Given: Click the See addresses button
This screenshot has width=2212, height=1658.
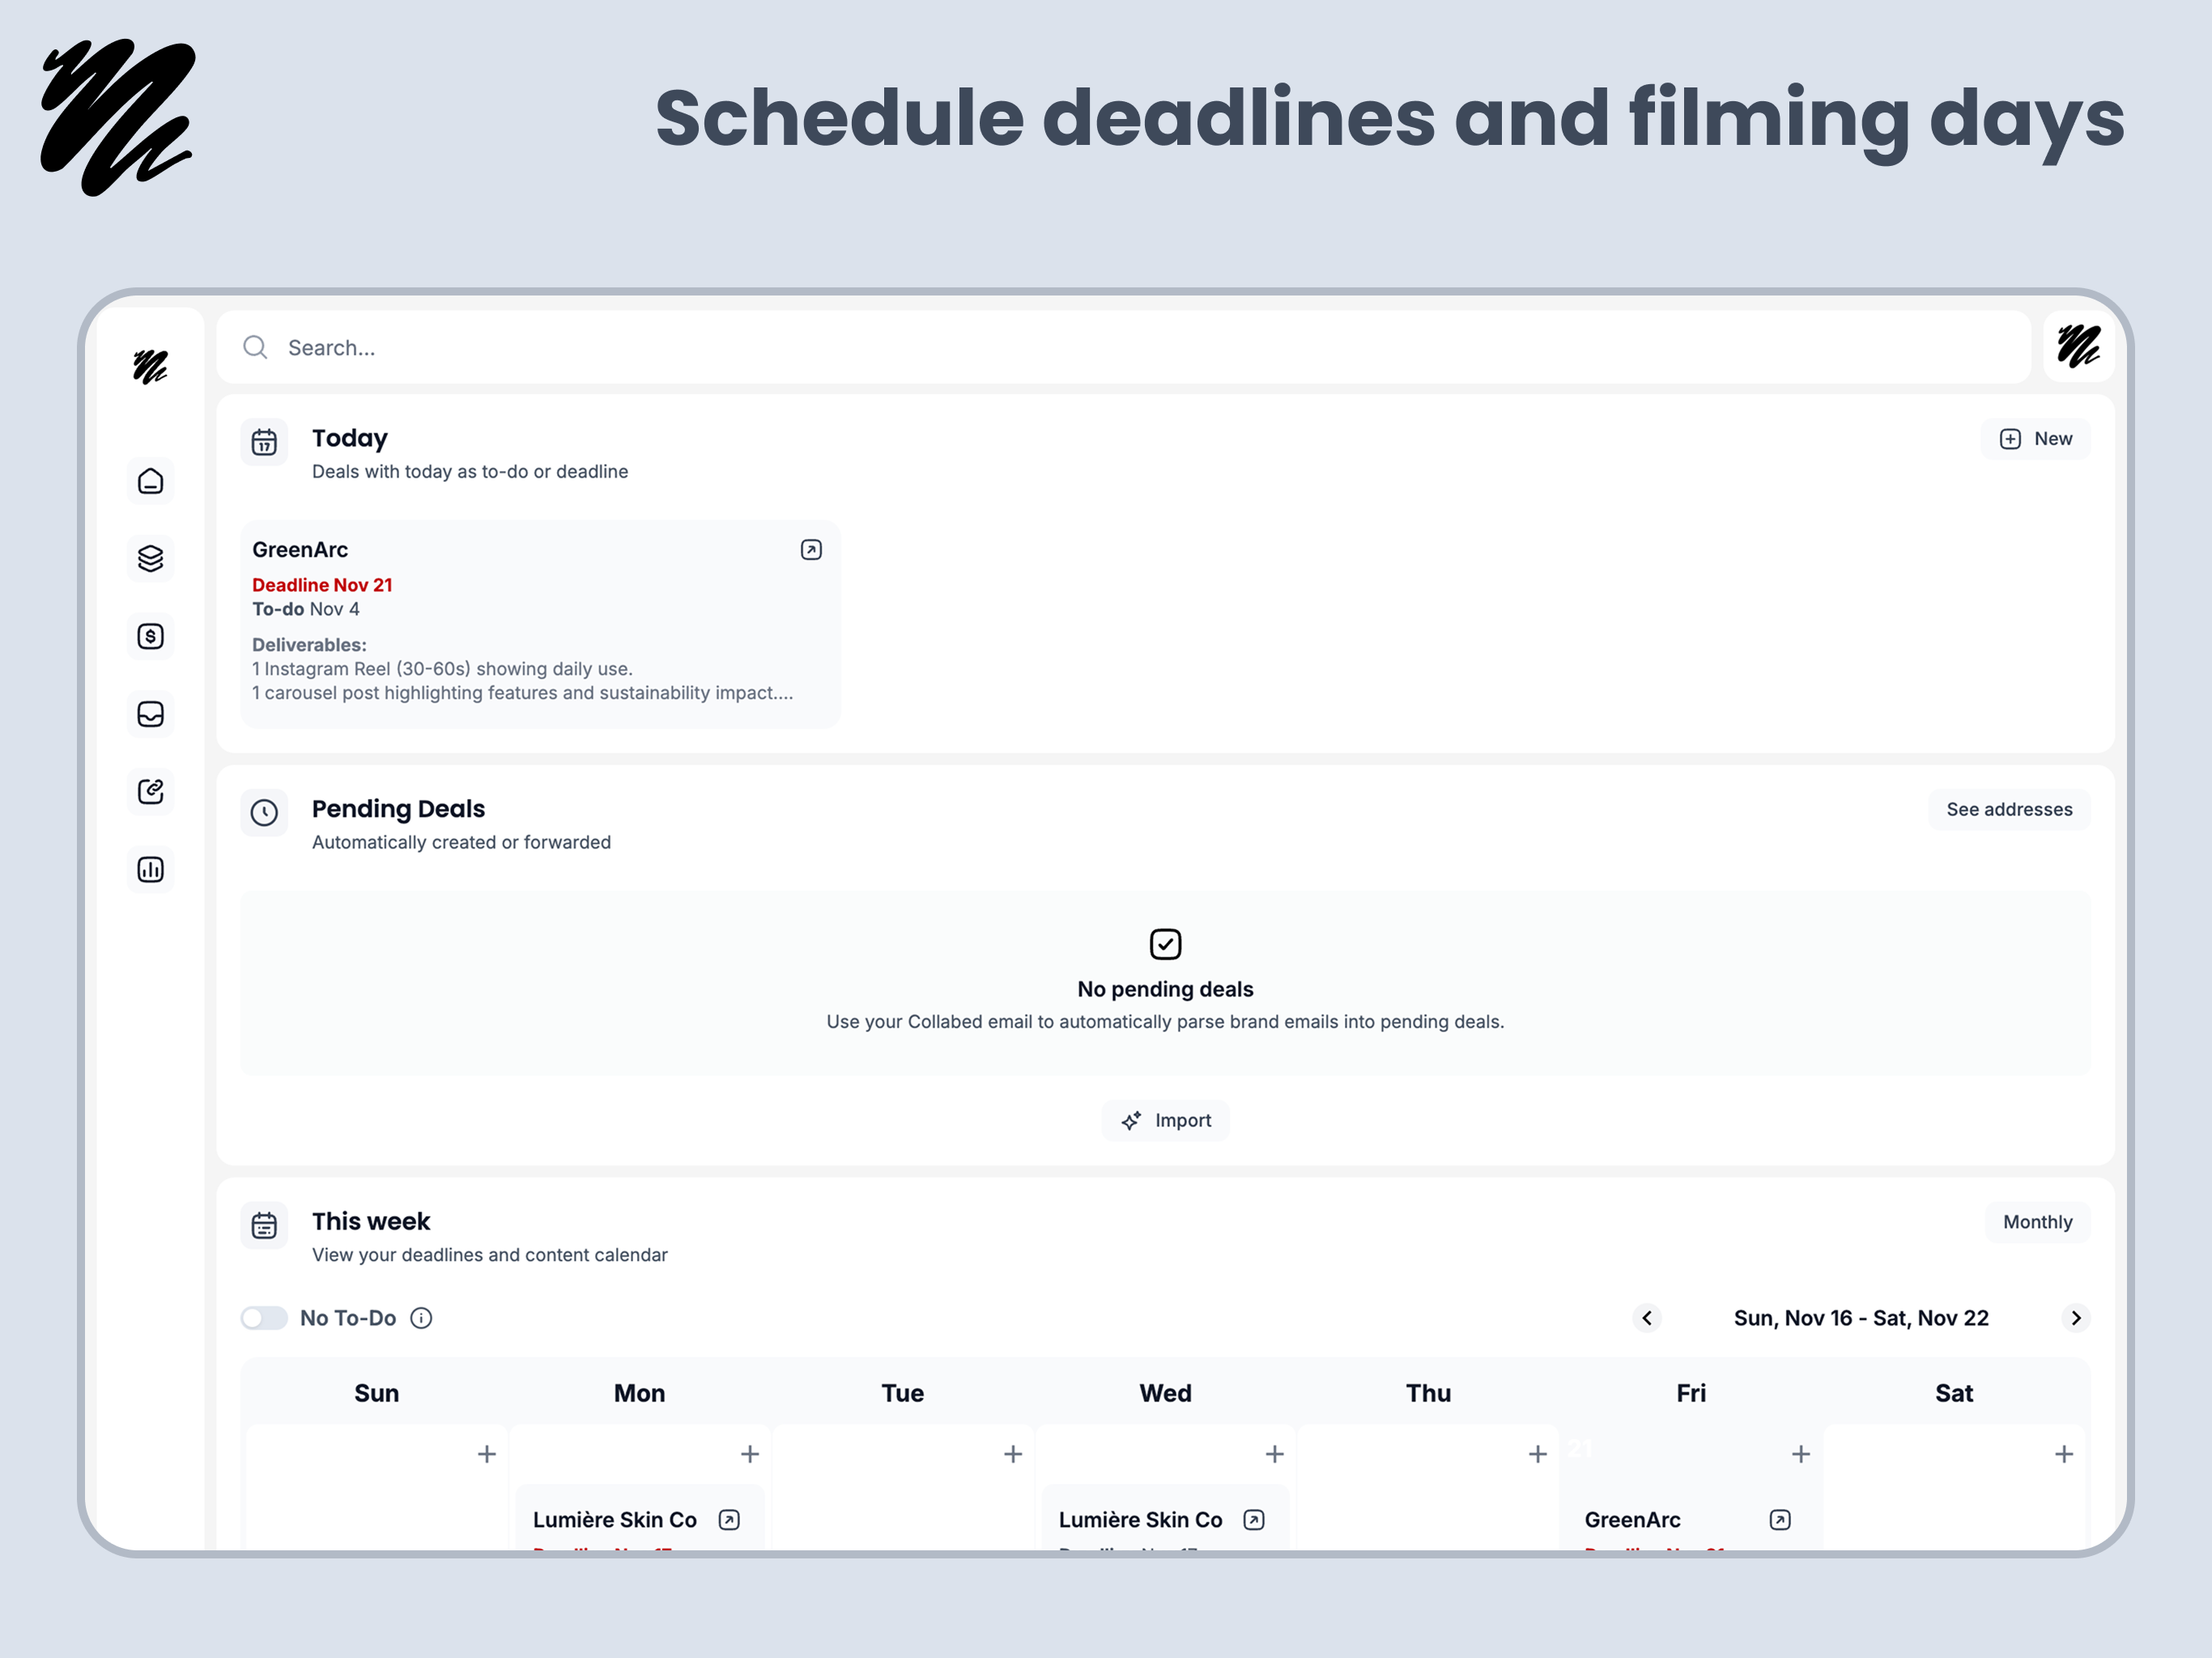Looking at the screenshot, I should (x=2009, y=809).
